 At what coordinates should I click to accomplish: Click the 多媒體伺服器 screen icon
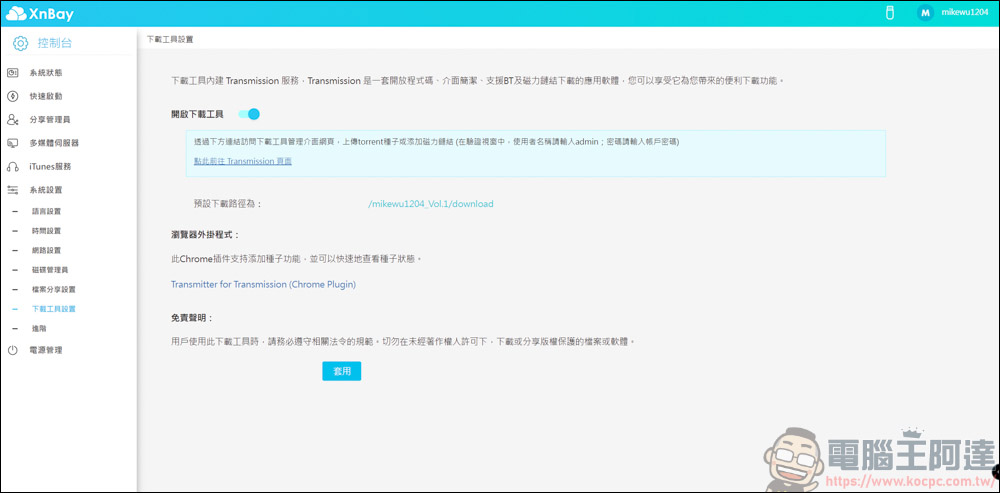[13, 143]
